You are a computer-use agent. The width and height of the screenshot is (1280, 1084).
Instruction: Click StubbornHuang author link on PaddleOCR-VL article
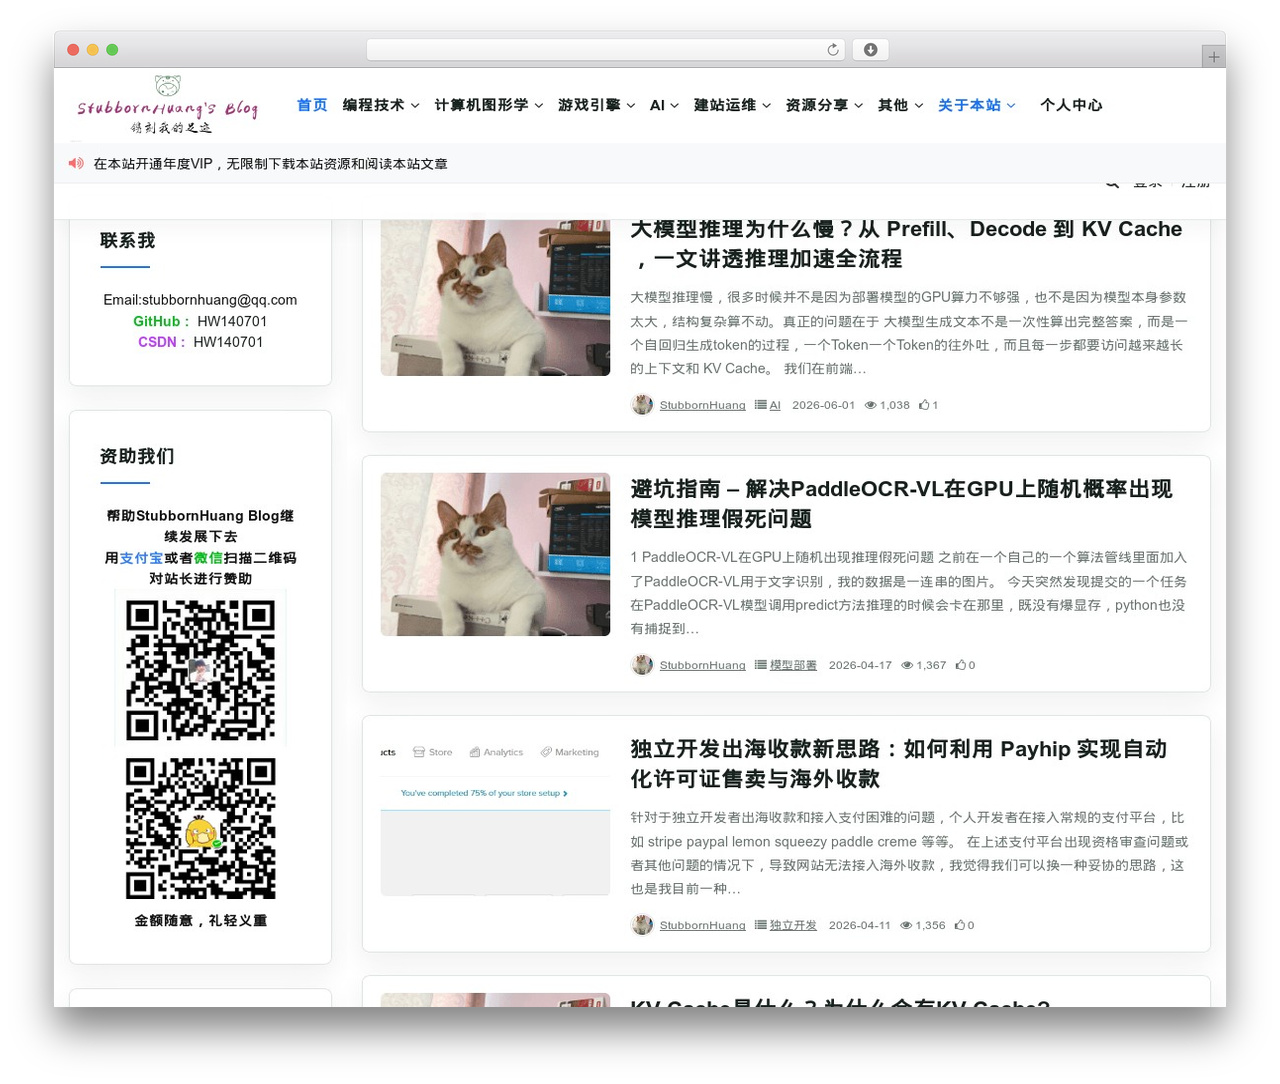[702, 665]
